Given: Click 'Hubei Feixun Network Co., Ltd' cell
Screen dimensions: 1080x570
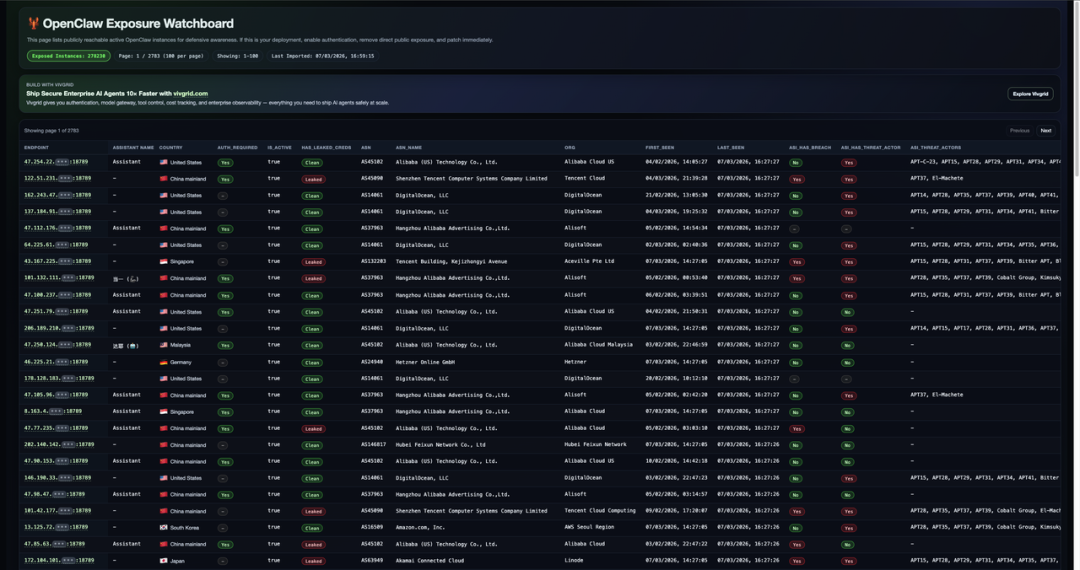Looking at the screenshot, I should (x=440, y=445).
